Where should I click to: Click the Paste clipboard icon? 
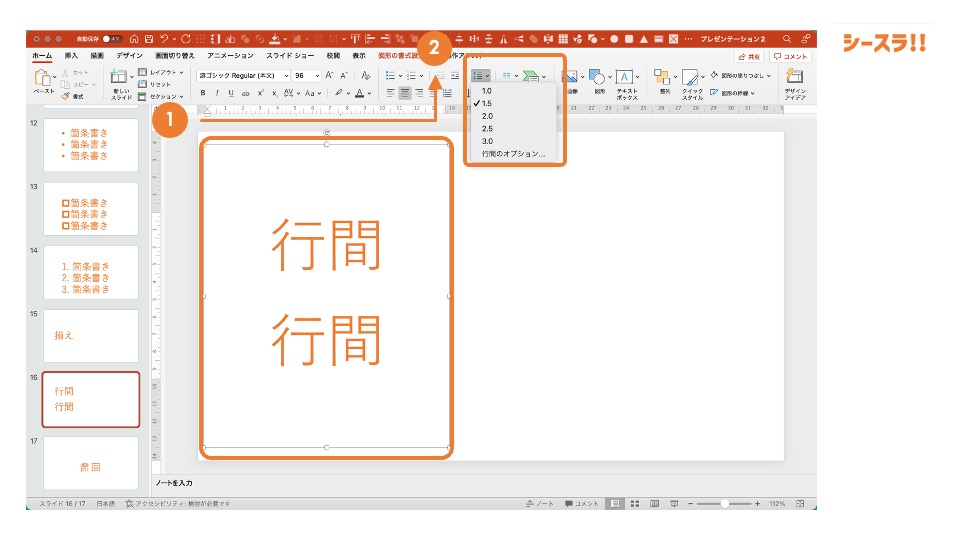tap(43, 78)
